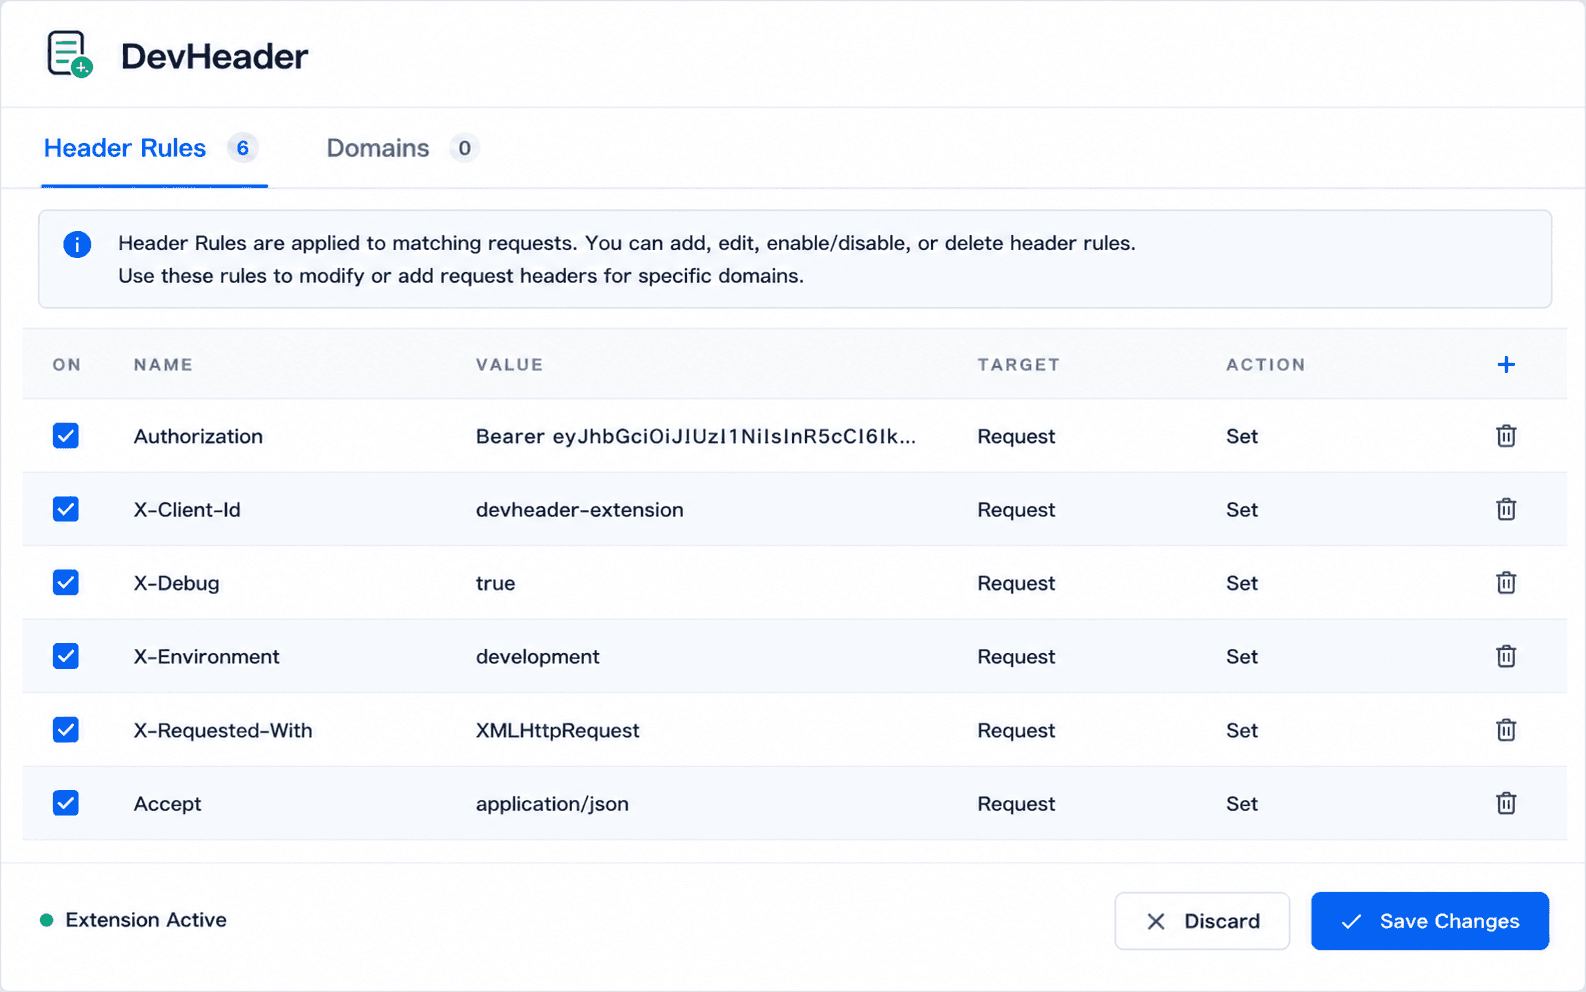
Task: Click the NAME column header
Action: pos(163,365)
